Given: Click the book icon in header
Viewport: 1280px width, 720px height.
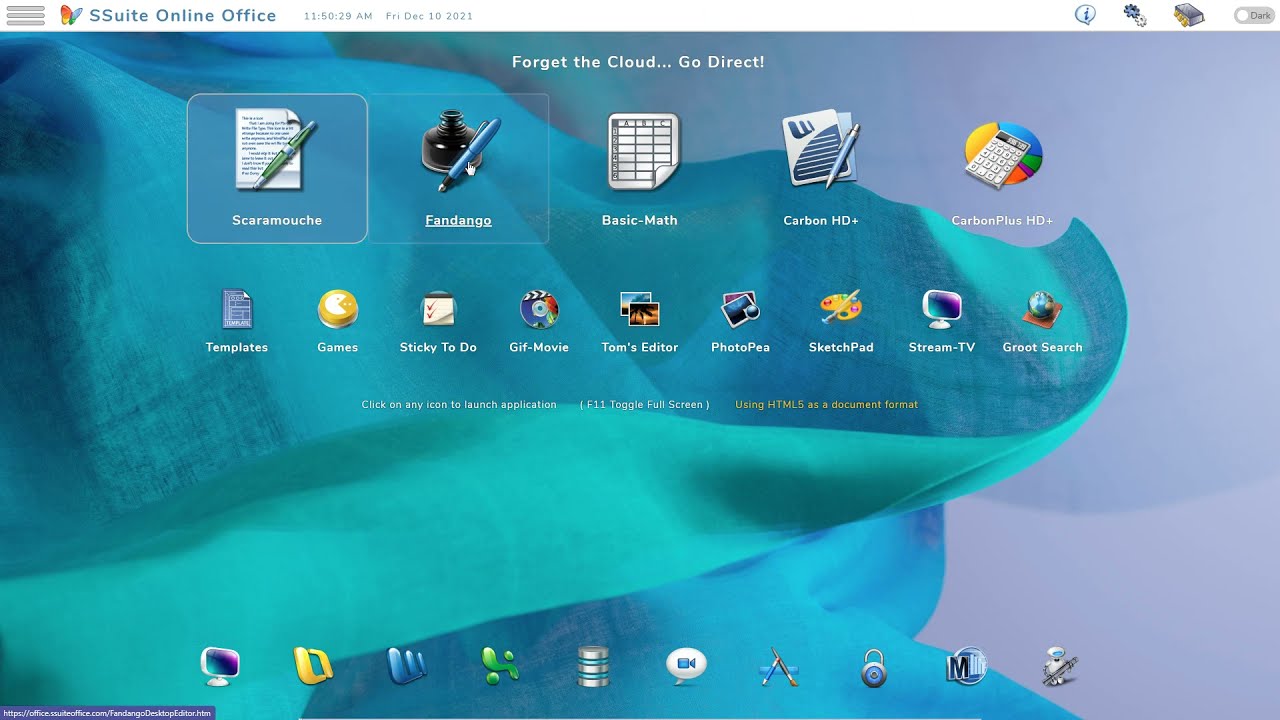Looking at the screenshot, I should (x=1188, y=15).
